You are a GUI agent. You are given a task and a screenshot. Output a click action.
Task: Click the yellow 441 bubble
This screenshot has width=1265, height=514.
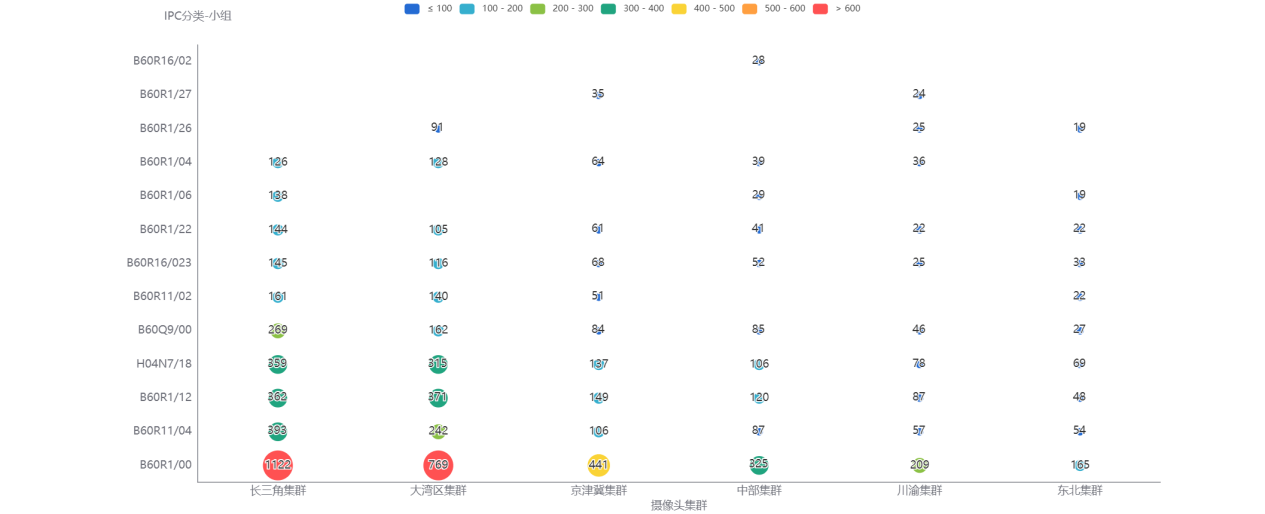coord(598,465)
